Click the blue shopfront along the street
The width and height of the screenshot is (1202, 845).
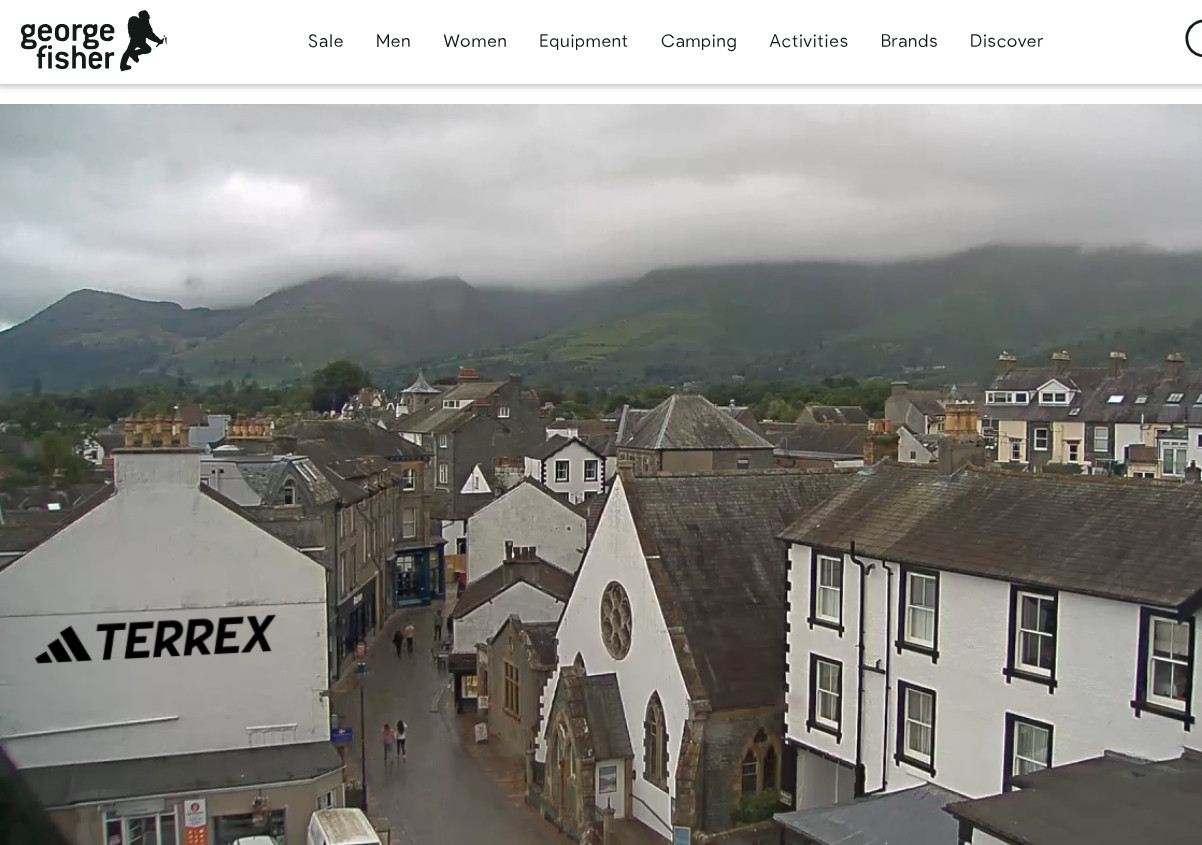pos(417,577)
